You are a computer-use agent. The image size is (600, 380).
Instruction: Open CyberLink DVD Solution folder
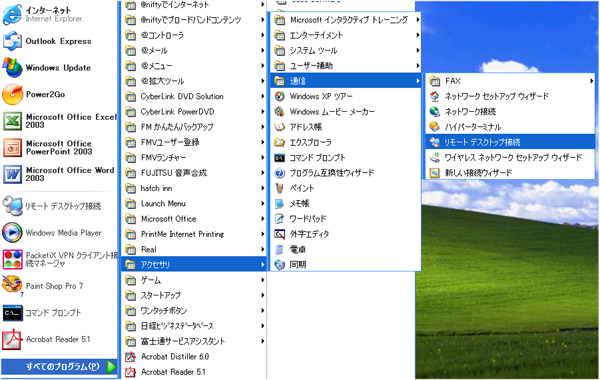(194, 96)
